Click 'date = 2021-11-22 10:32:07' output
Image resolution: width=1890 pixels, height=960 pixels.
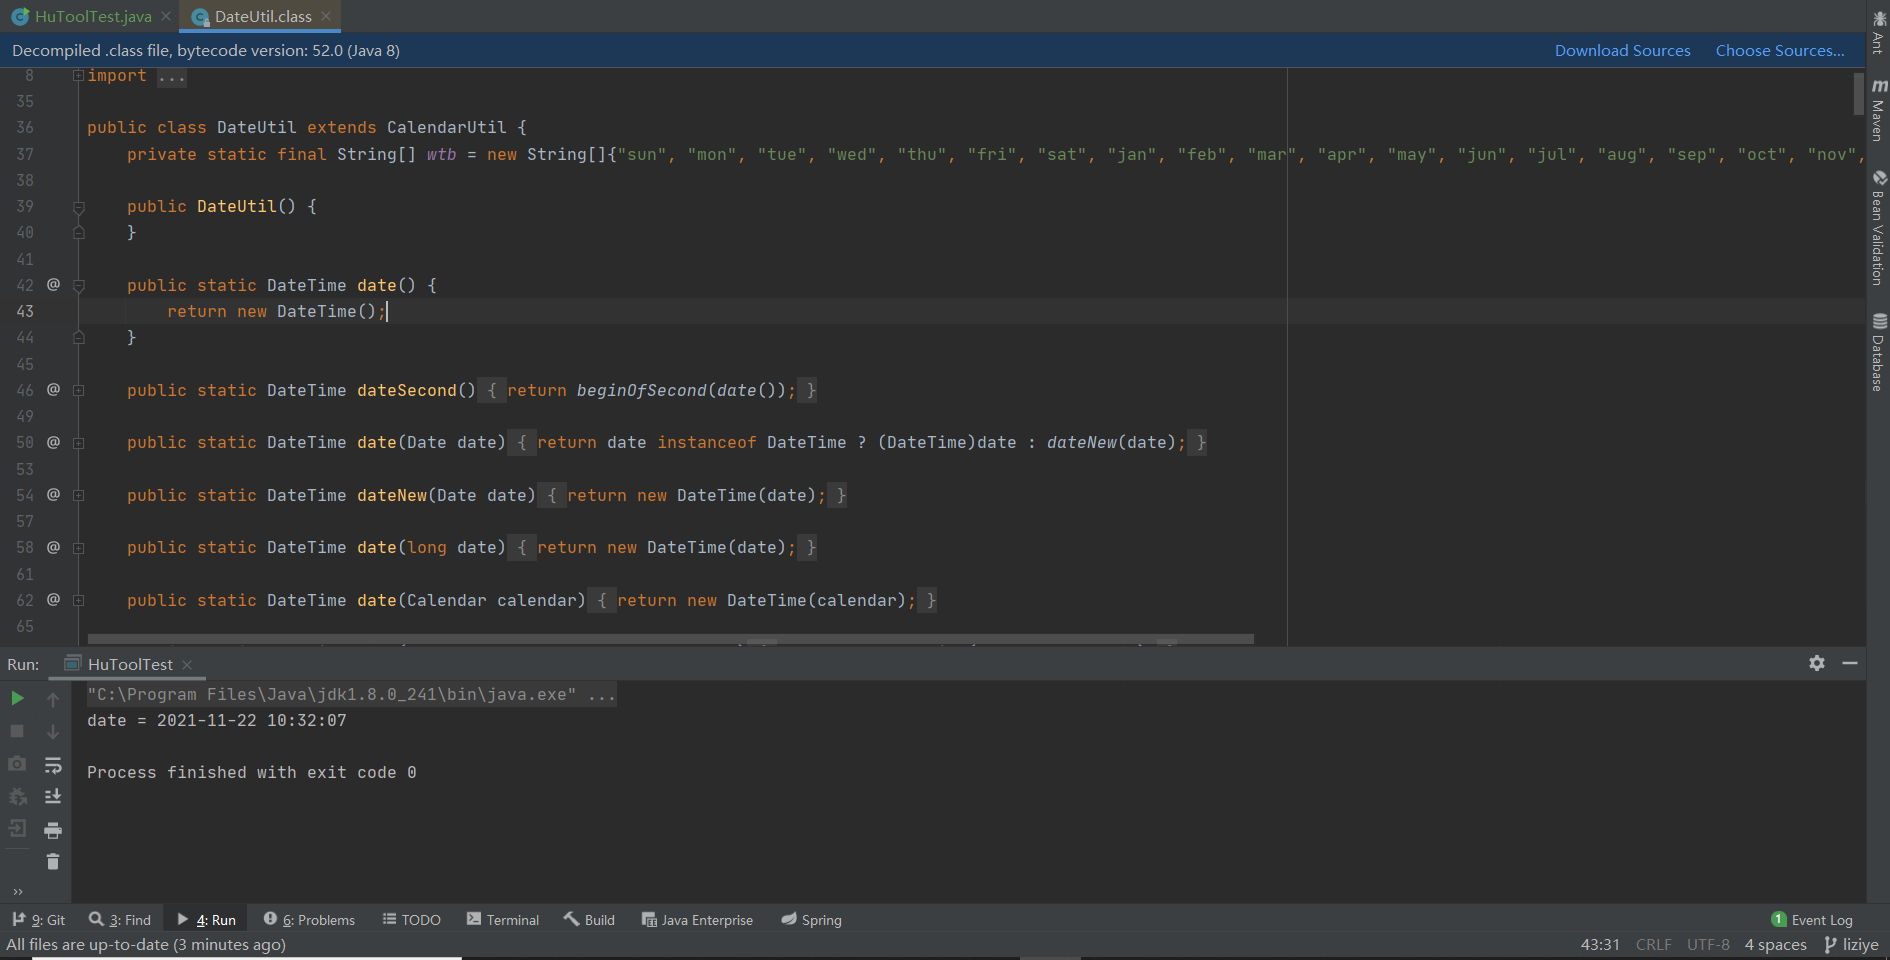point(216,720)
